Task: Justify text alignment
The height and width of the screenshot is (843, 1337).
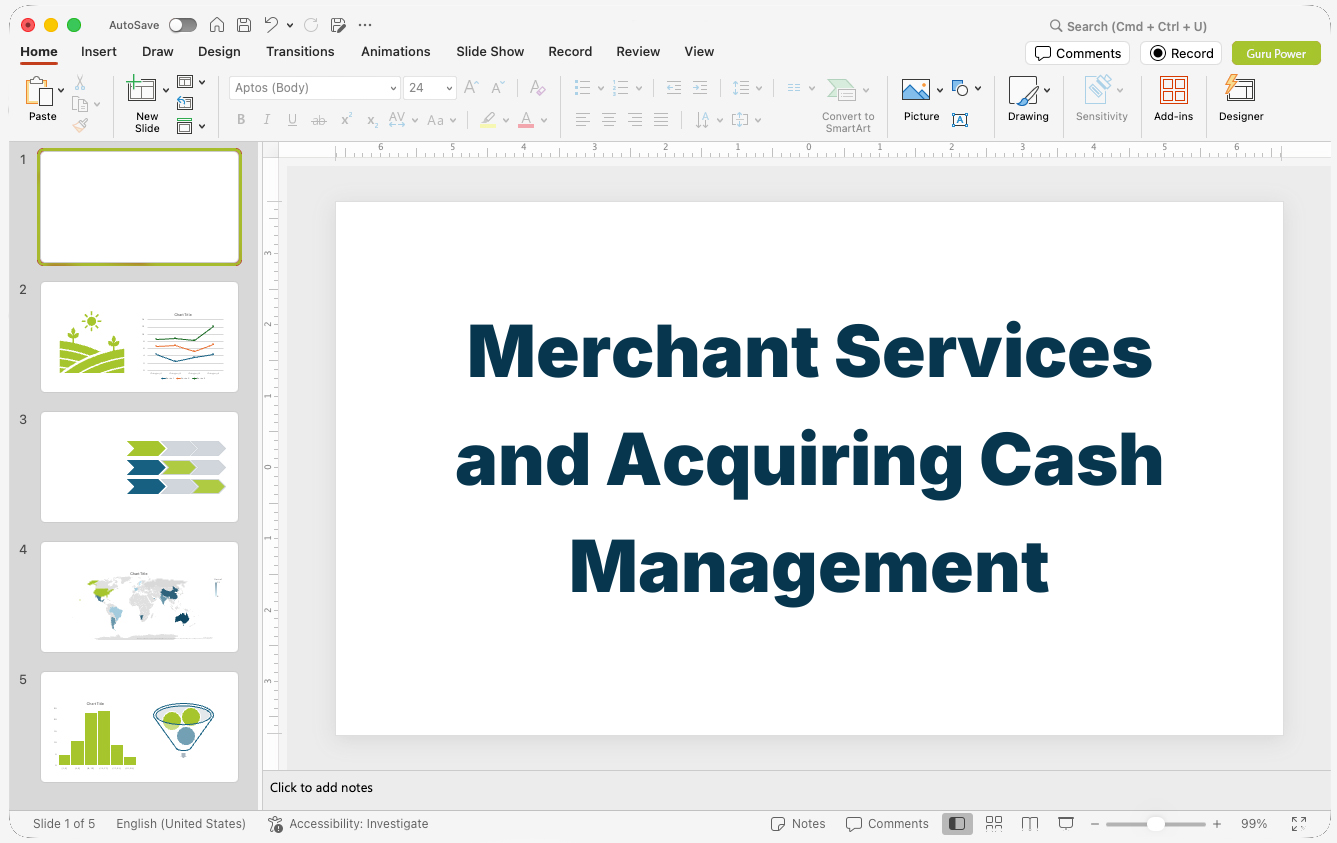Action: pos(661,120)
